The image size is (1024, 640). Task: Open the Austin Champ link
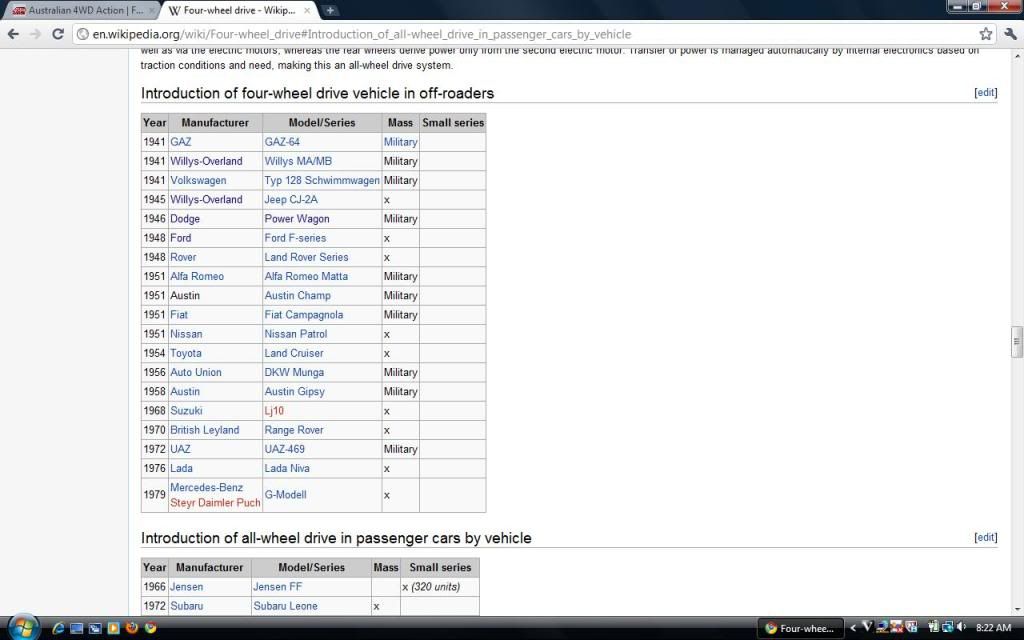pos(297,296)
